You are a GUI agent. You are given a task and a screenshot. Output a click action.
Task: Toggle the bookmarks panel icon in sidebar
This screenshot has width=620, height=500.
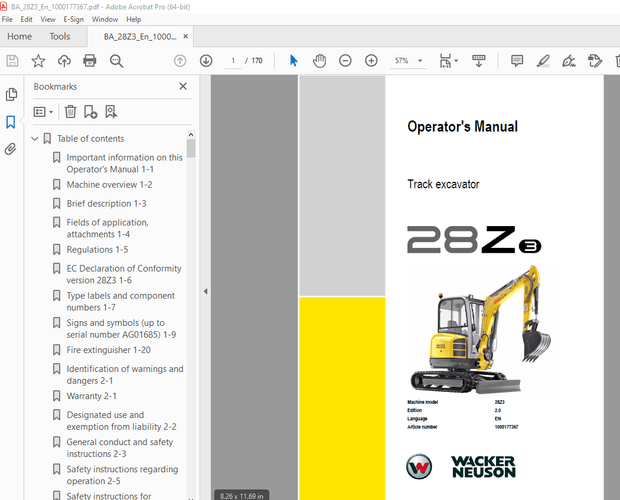pos(11,122)
